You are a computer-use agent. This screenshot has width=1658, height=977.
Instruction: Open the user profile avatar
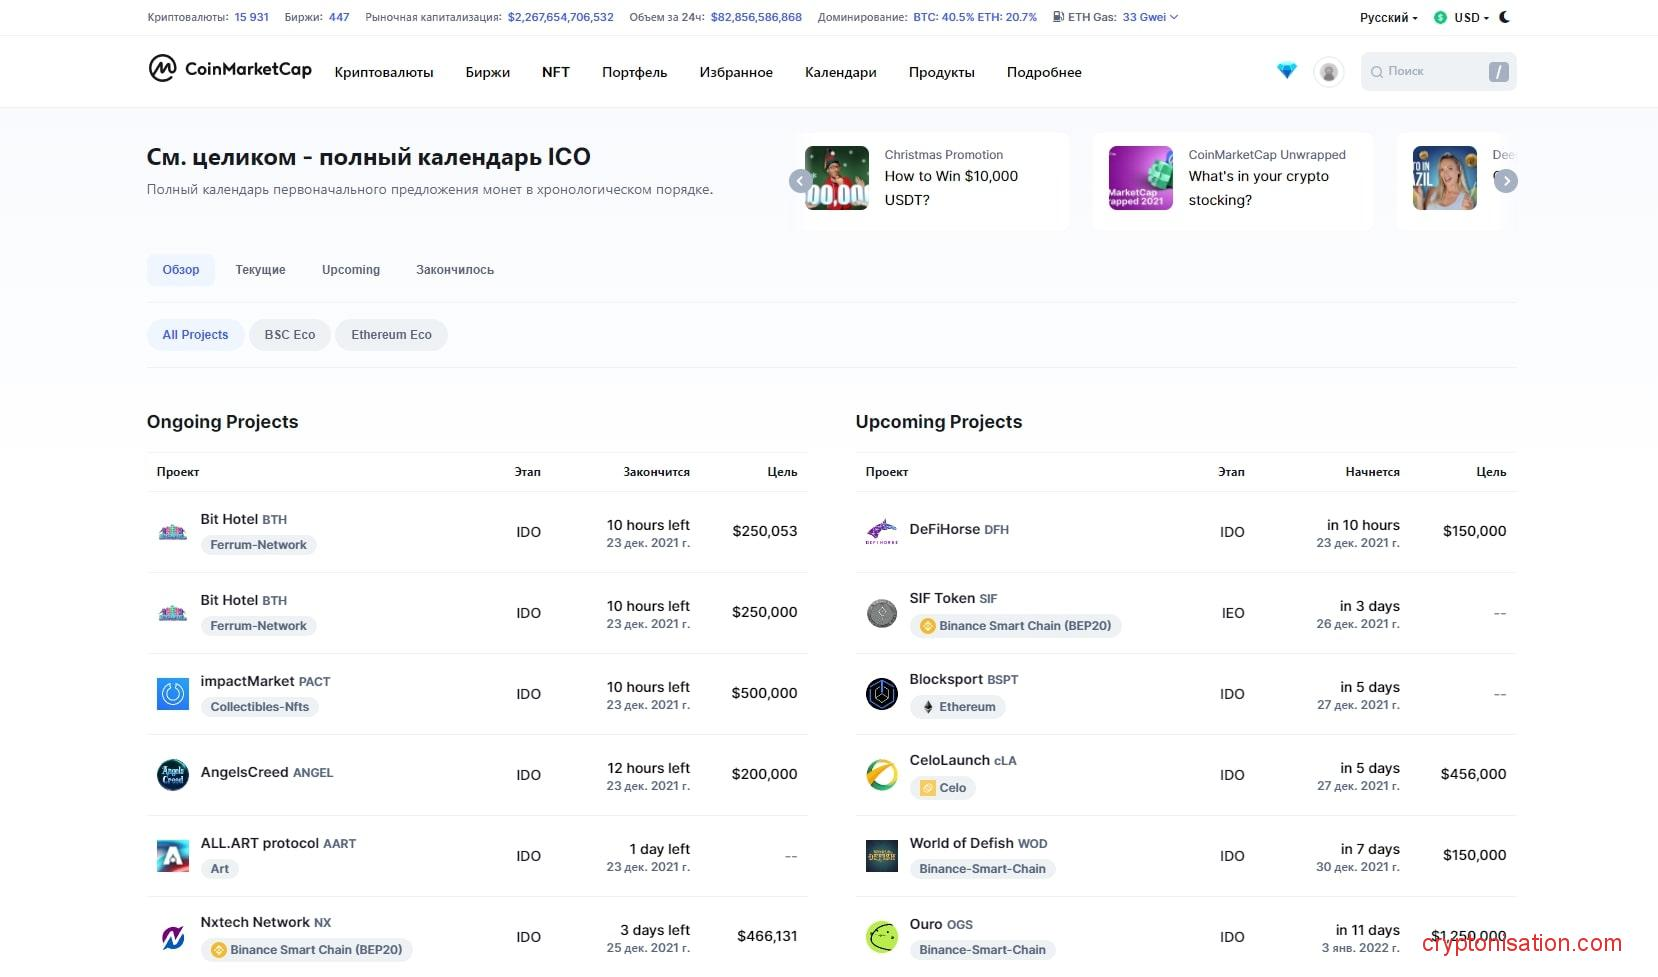(1328, 72)
